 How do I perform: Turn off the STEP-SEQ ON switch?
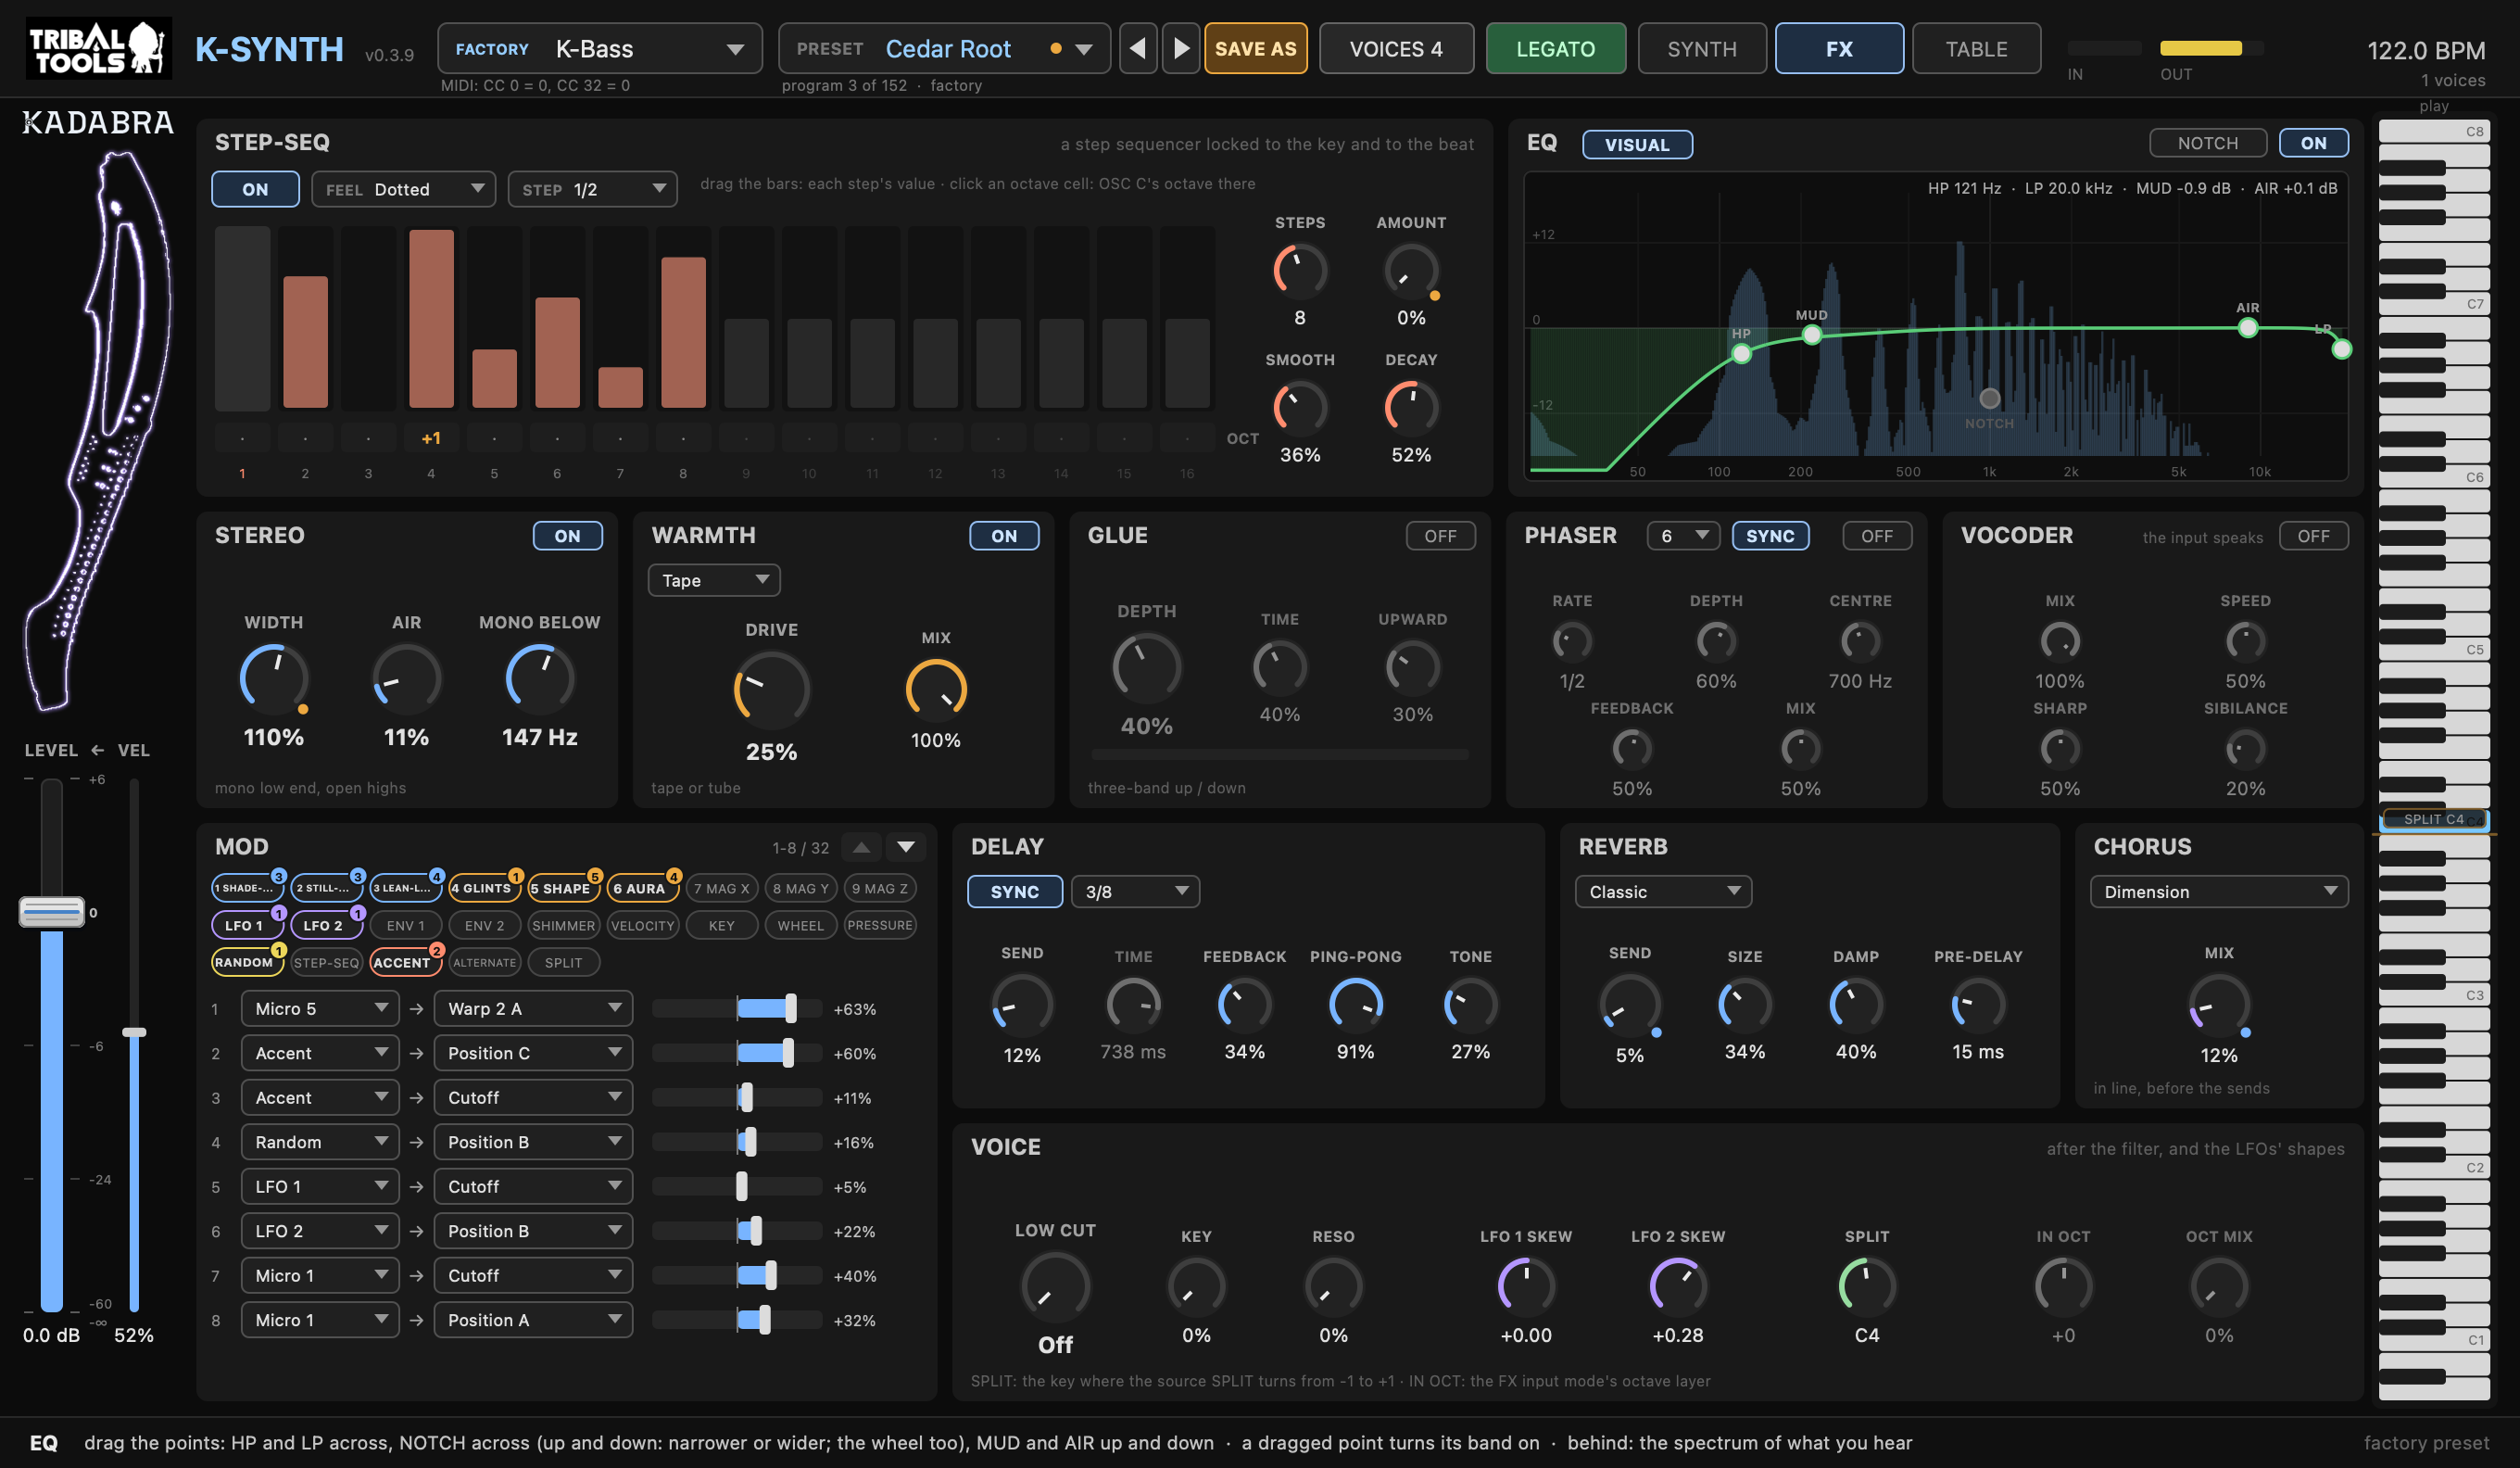(255, 189)
